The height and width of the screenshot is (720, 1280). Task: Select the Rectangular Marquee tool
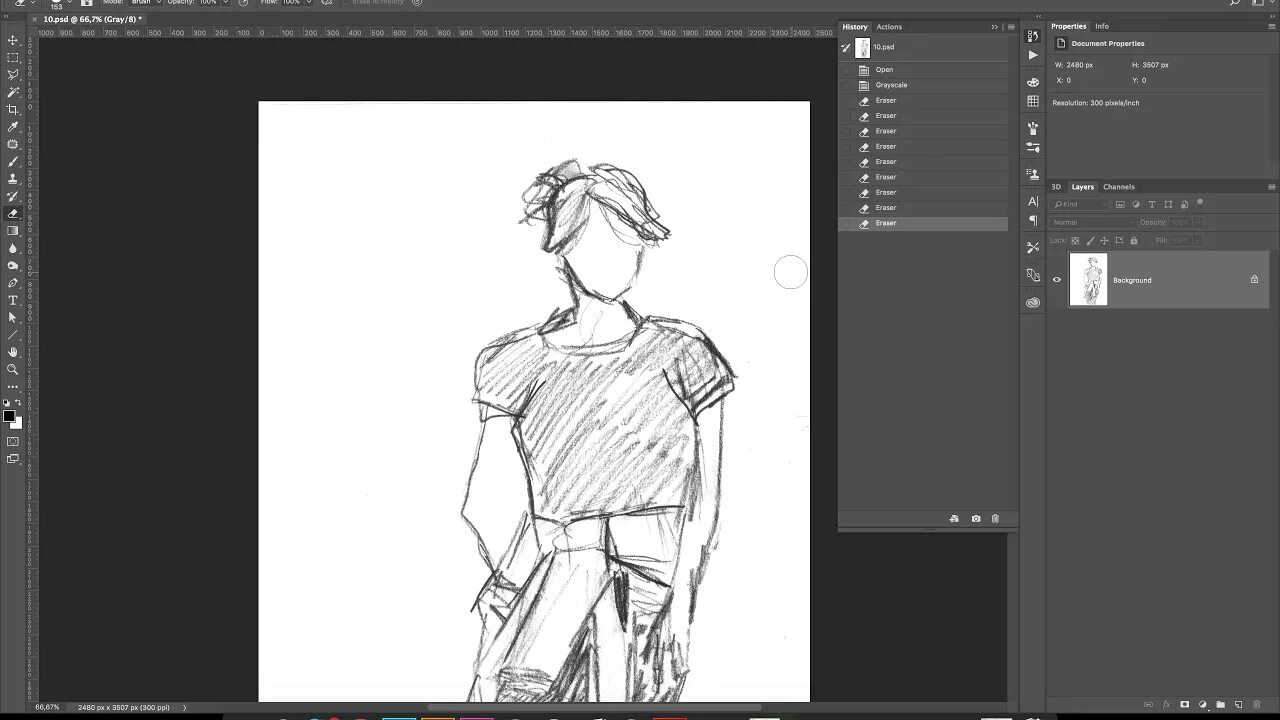tap(13, 57)
